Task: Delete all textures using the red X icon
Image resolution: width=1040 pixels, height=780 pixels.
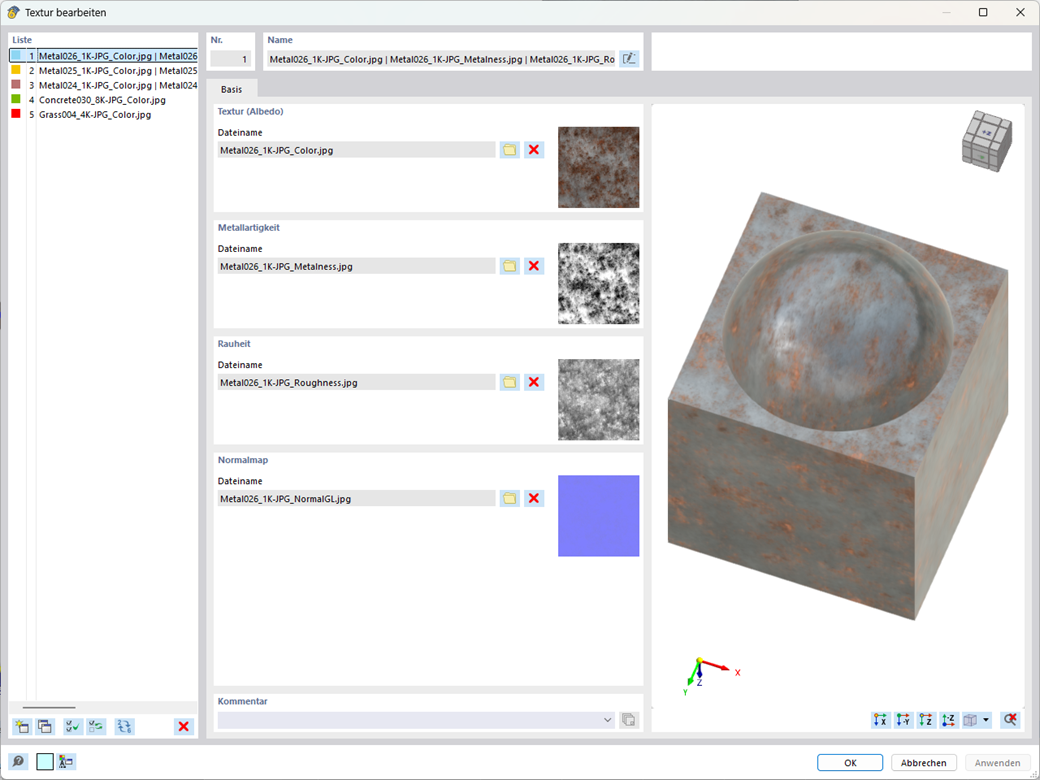Action: [183, 727]
